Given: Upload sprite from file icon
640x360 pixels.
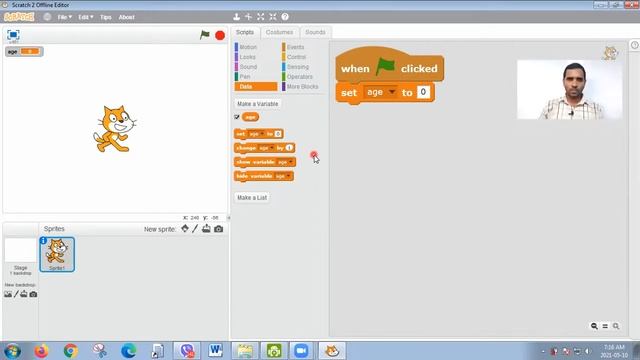Looking at the screenshot, I should coord(206,229).
